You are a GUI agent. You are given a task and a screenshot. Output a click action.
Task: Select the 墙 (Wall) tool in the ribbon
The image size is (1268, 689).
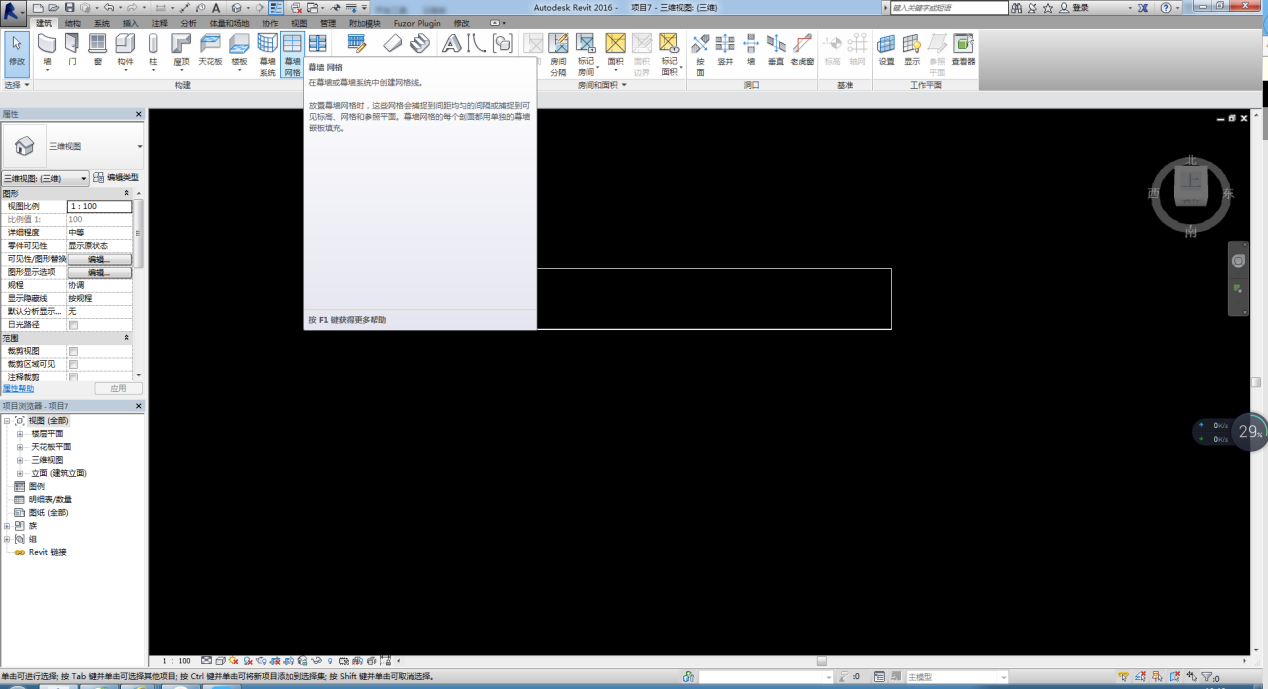point(47,49)
